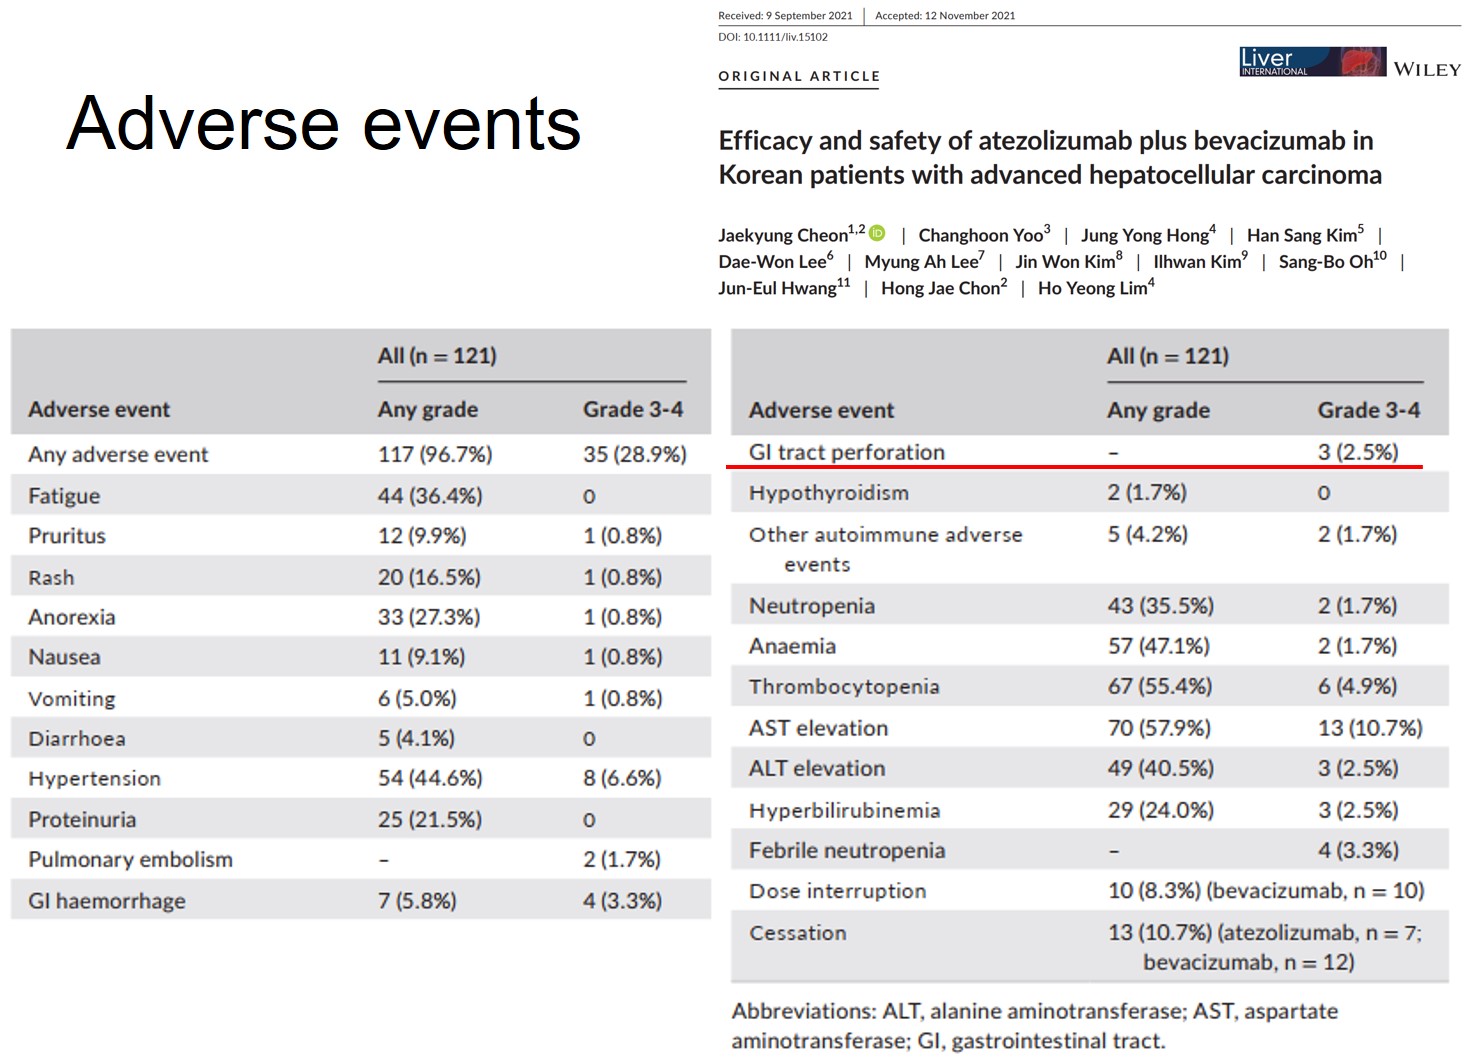Click the "GI tract perforation" row label
Screen dimensions: 1471x1064
tap(847, 452)
